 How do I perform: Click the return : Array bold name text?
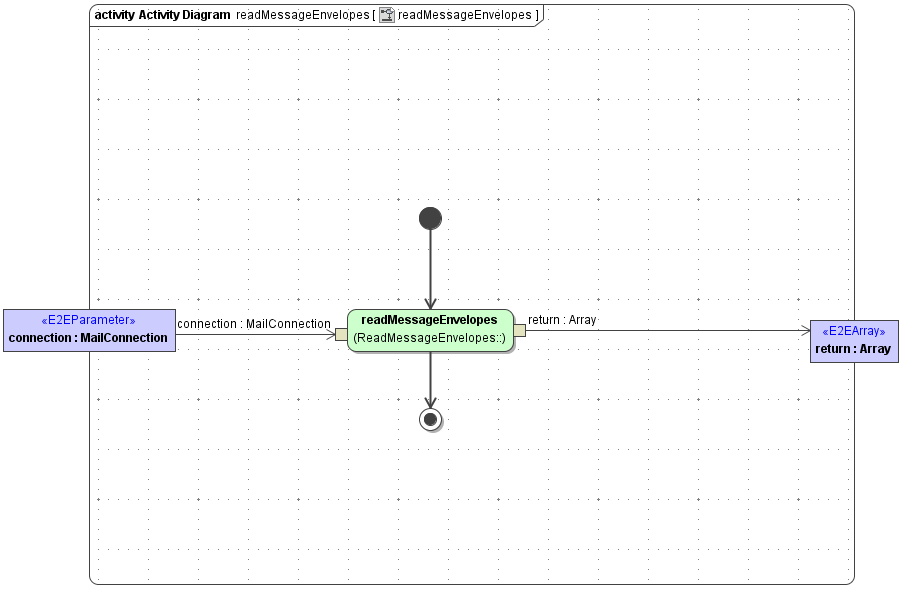[854, 348]
